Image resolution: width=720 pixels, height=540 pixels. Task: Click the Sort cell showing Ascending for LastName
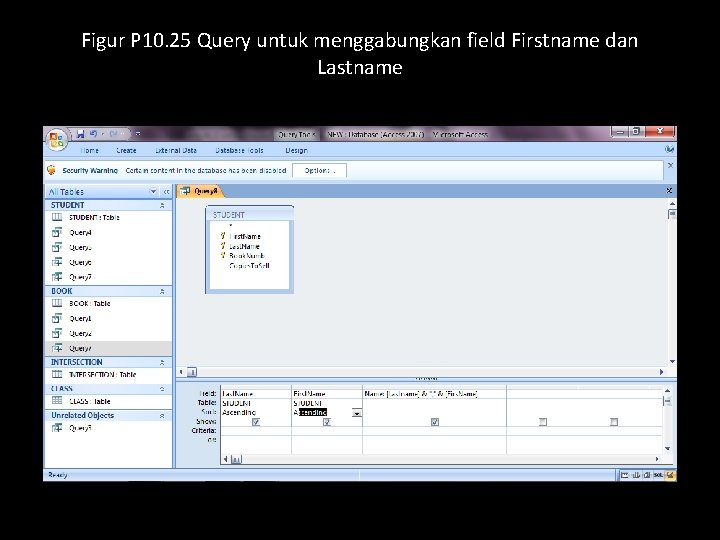[256, 412]
